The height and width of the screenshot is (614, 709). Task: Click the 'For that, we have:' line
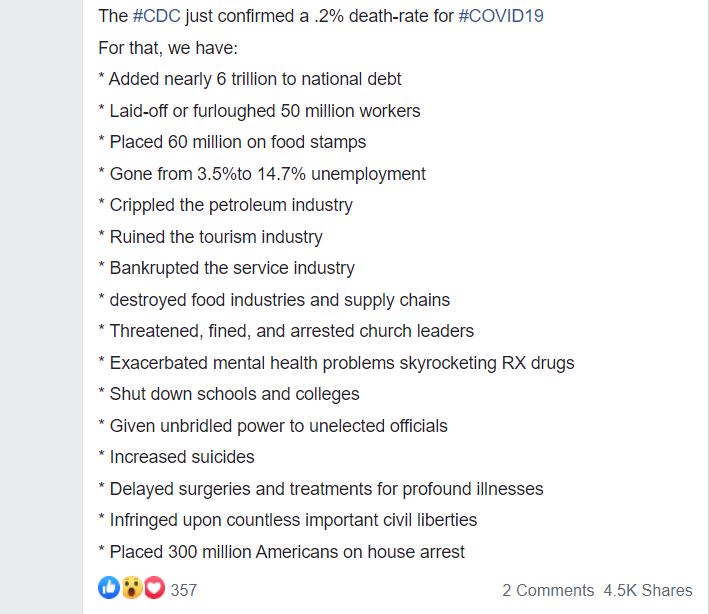point(169,48)
